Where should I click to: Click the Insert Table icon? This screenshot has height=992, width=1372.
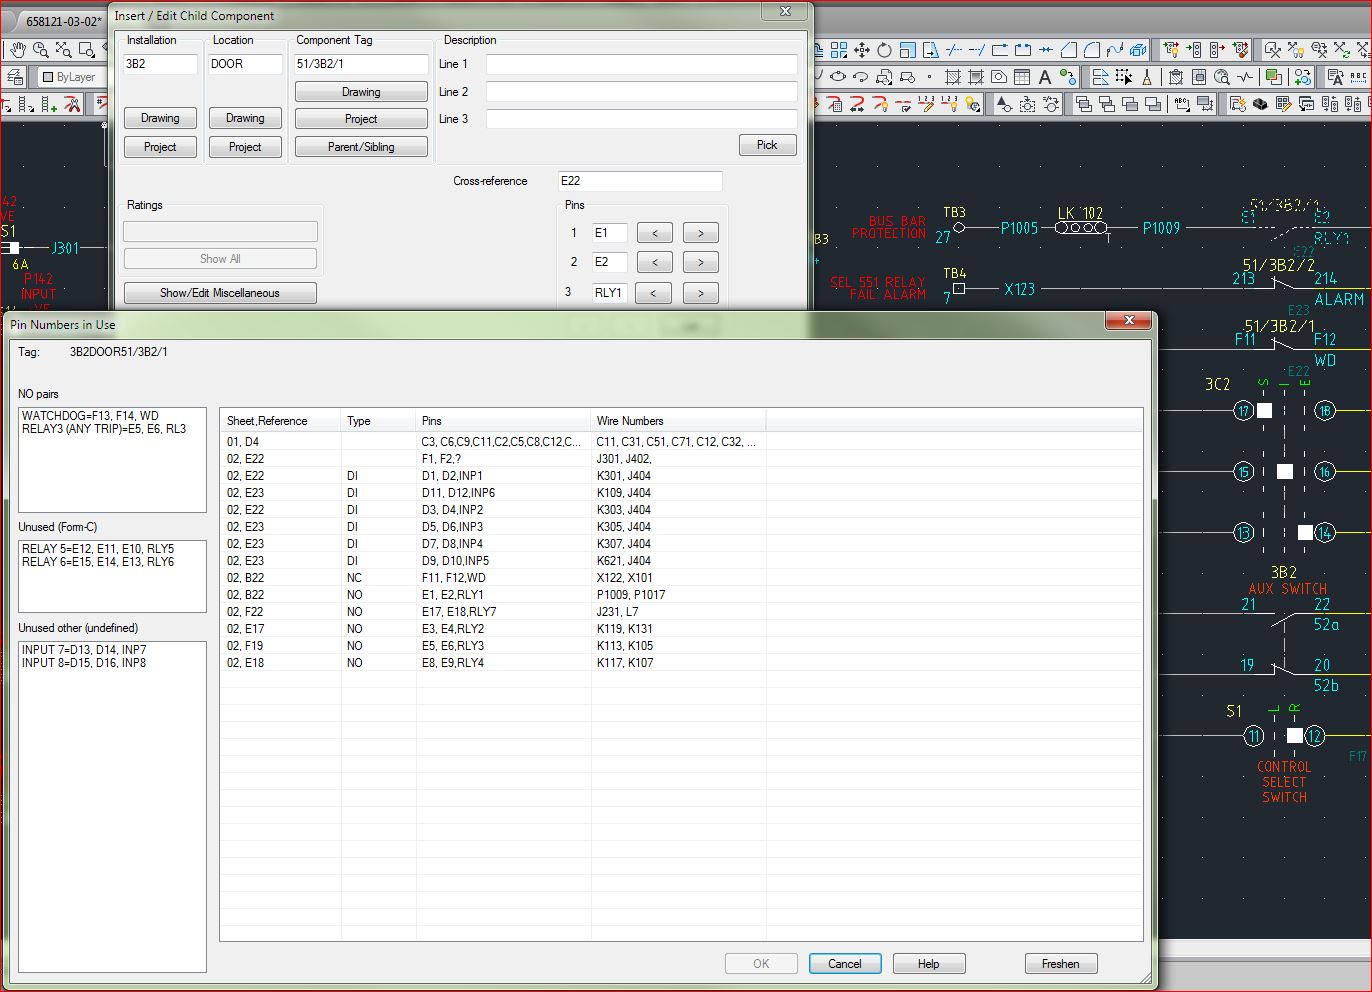(x=1021, y=78)
